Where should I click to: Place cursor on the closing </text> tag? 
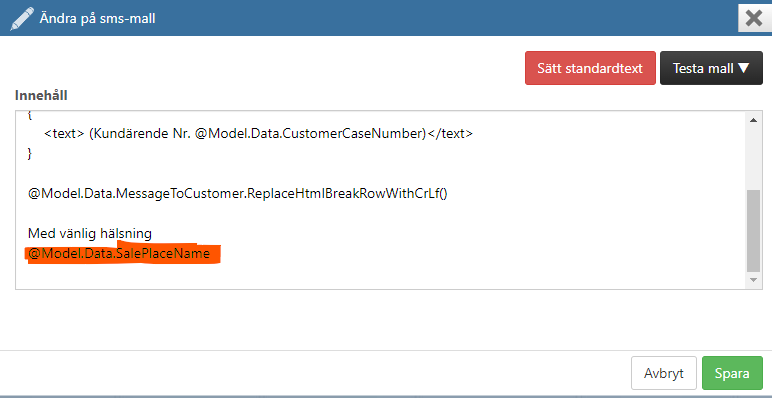pyautogui.click(x=450, y=133)
